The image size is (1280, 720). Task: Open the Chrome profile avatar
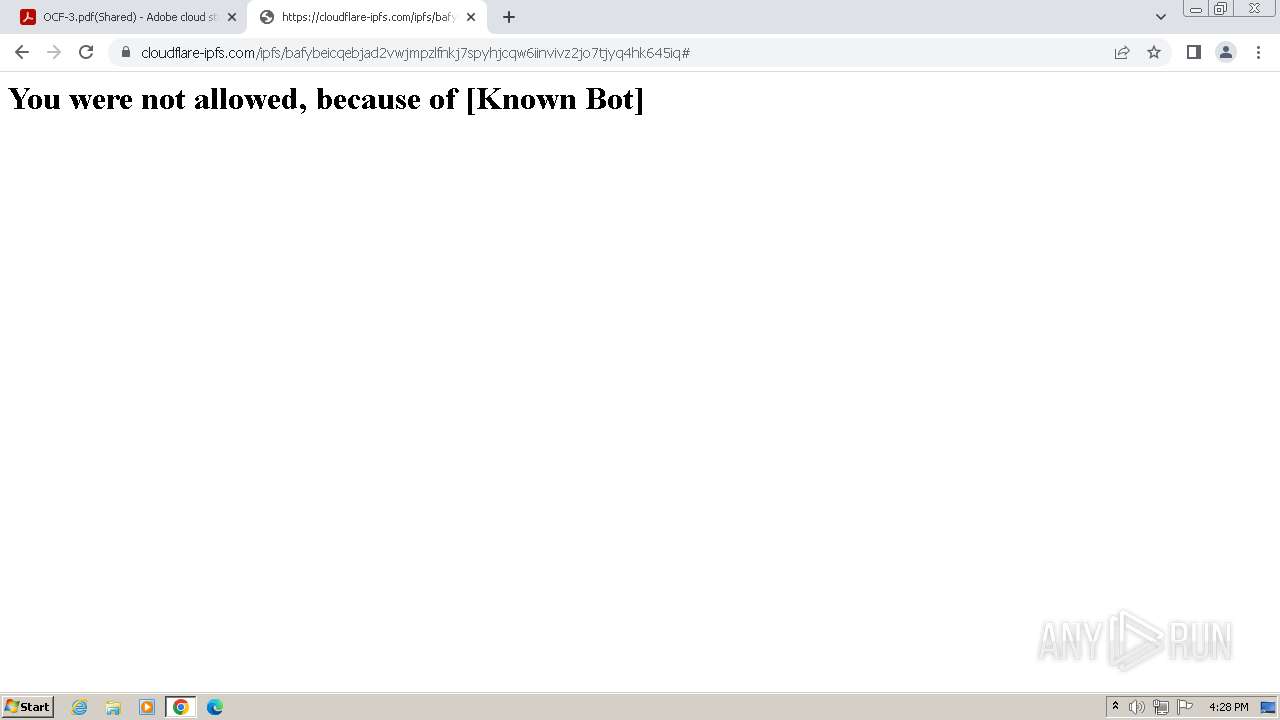coord(1225,52)
